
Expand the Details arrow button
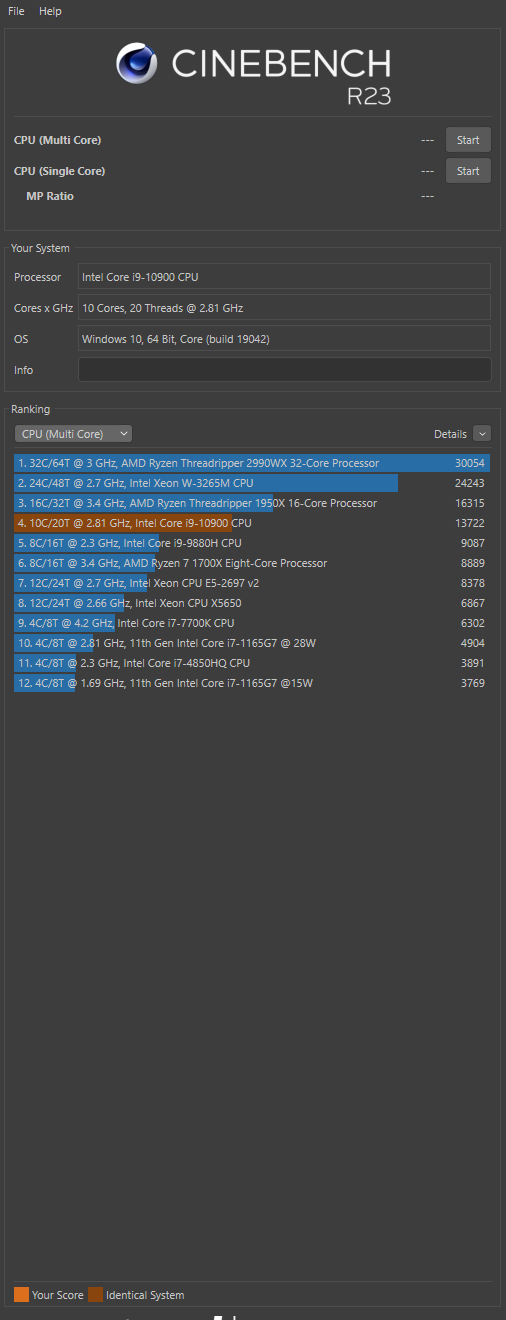482,434
